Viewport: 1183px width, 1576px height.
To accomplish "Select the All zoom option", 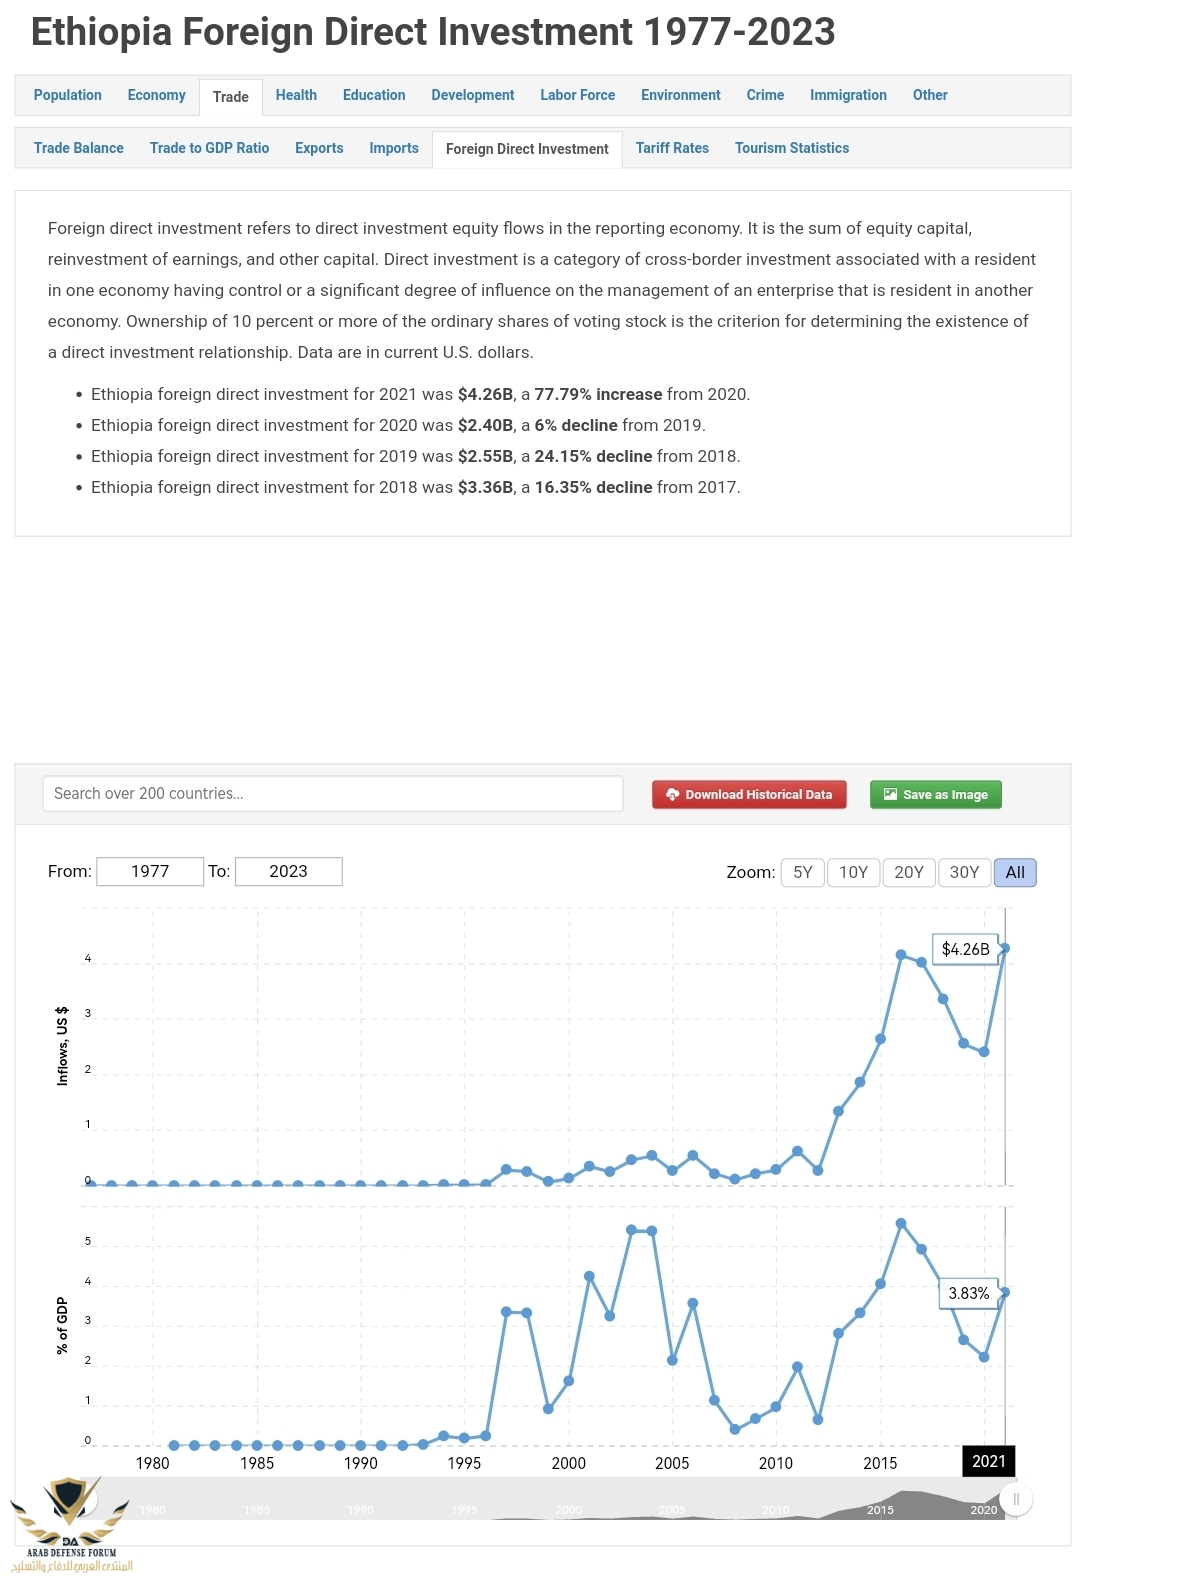I will pyautogui.click(x=1015, y=872).
